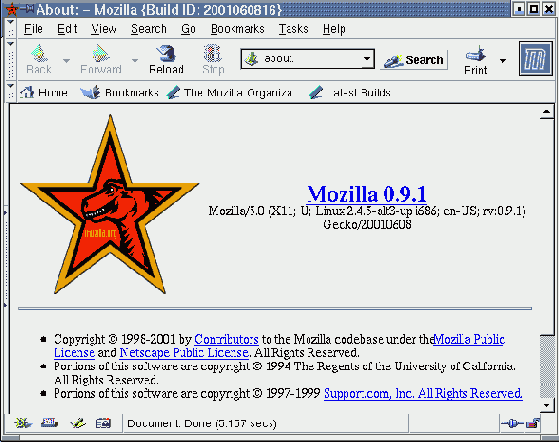The image size is (559, 442).
Task: Reload the current page
Action: pos(166,60)
